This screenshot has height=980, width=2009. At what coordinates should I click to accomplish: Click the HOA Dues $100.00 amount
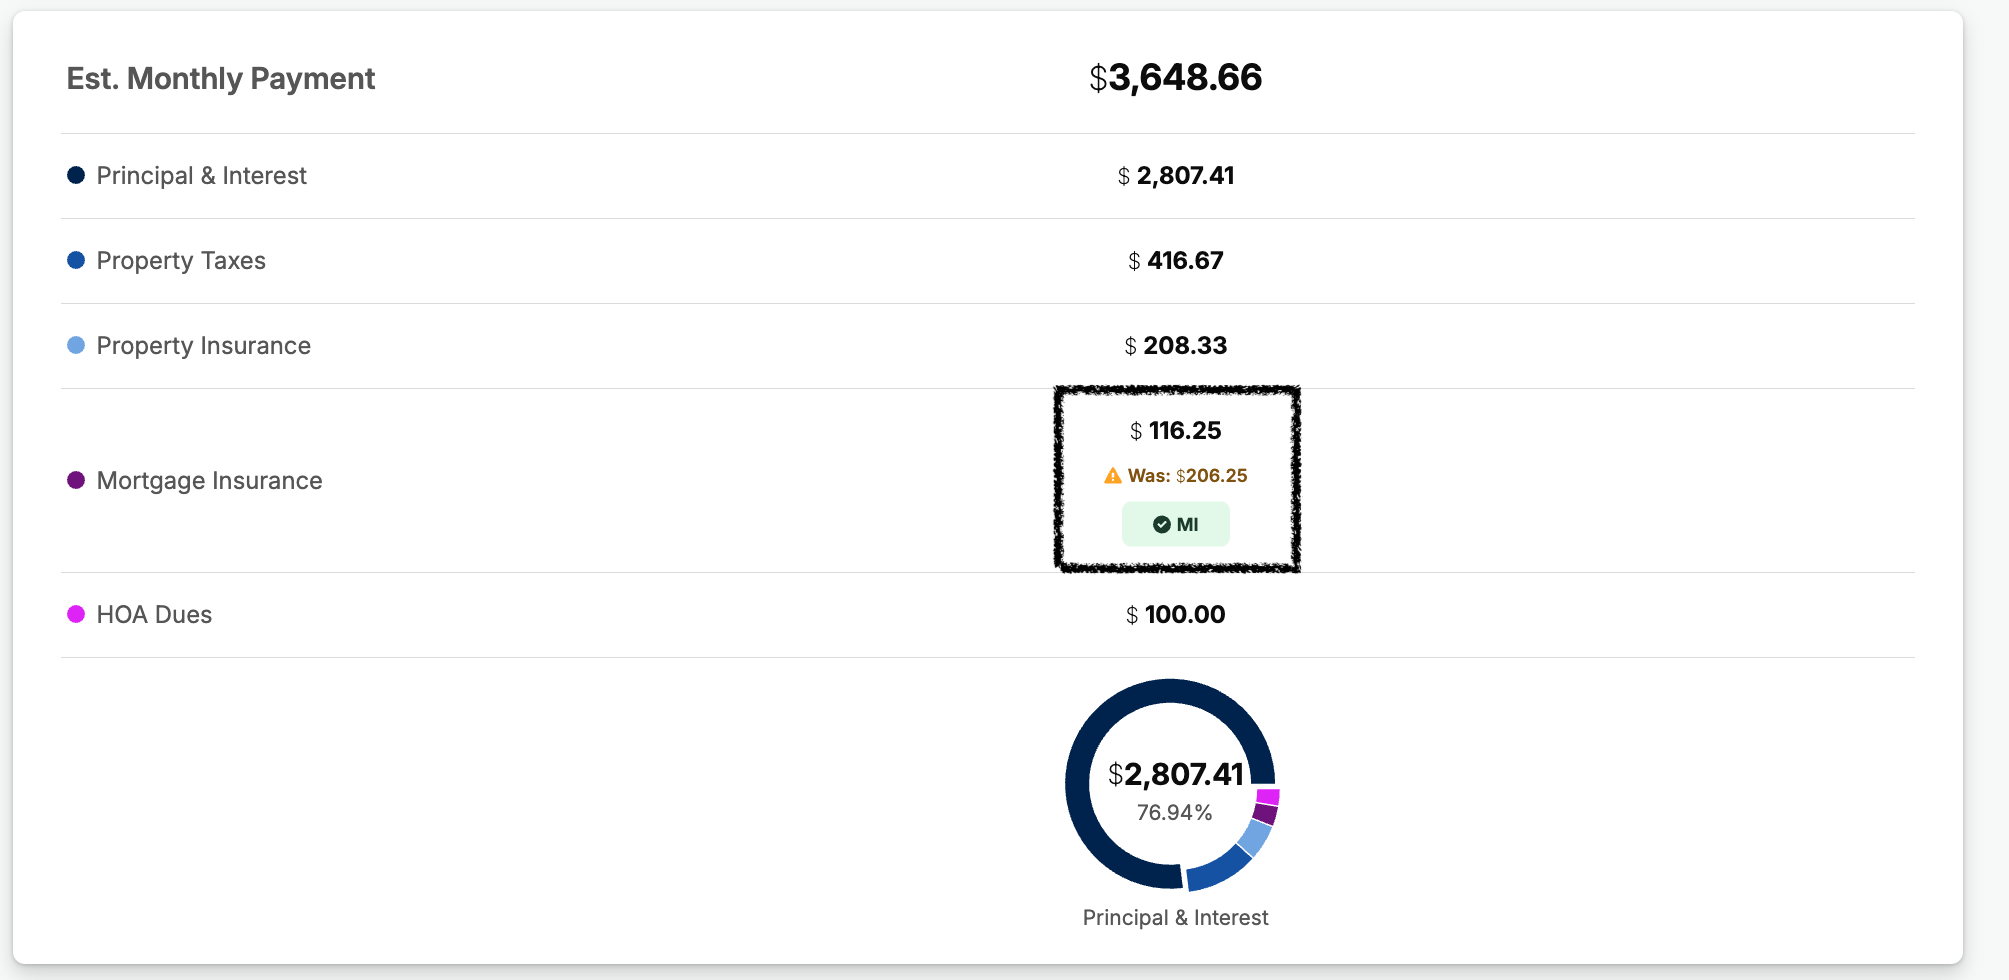click(1176, 615)
